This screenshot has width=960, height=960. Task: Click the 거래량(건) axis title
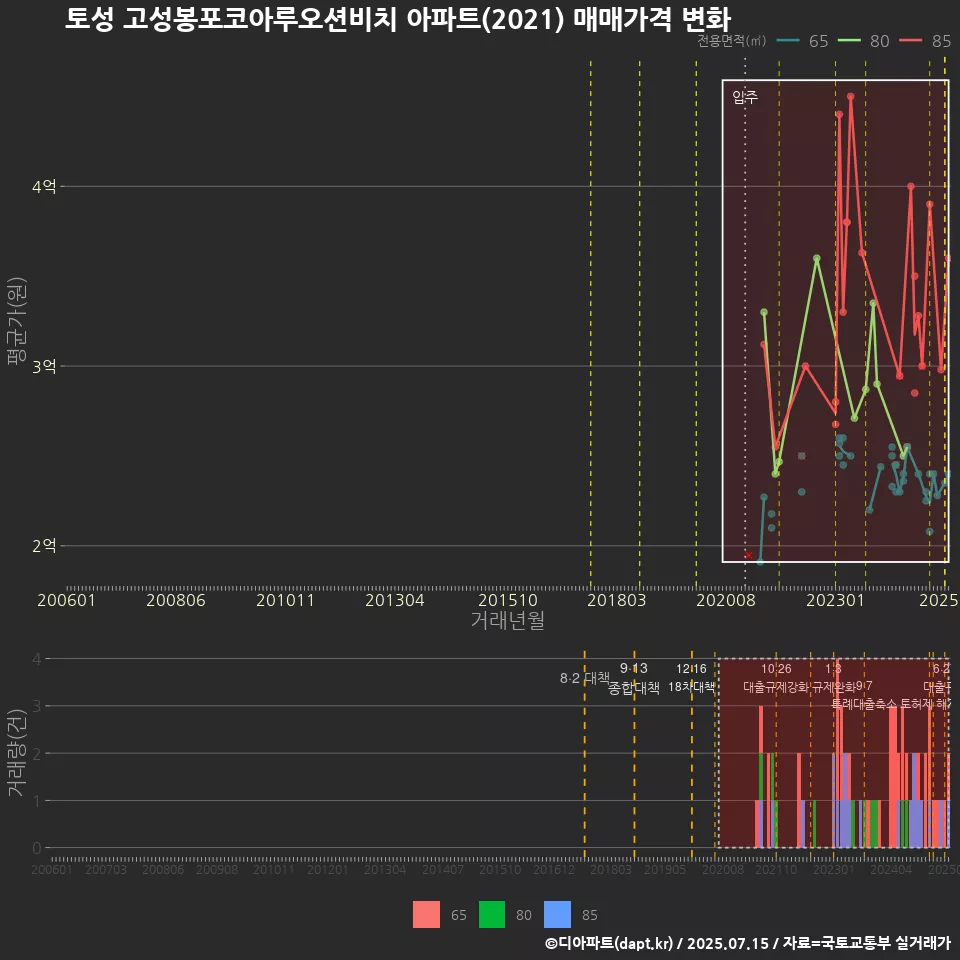(x=17, y=752)
